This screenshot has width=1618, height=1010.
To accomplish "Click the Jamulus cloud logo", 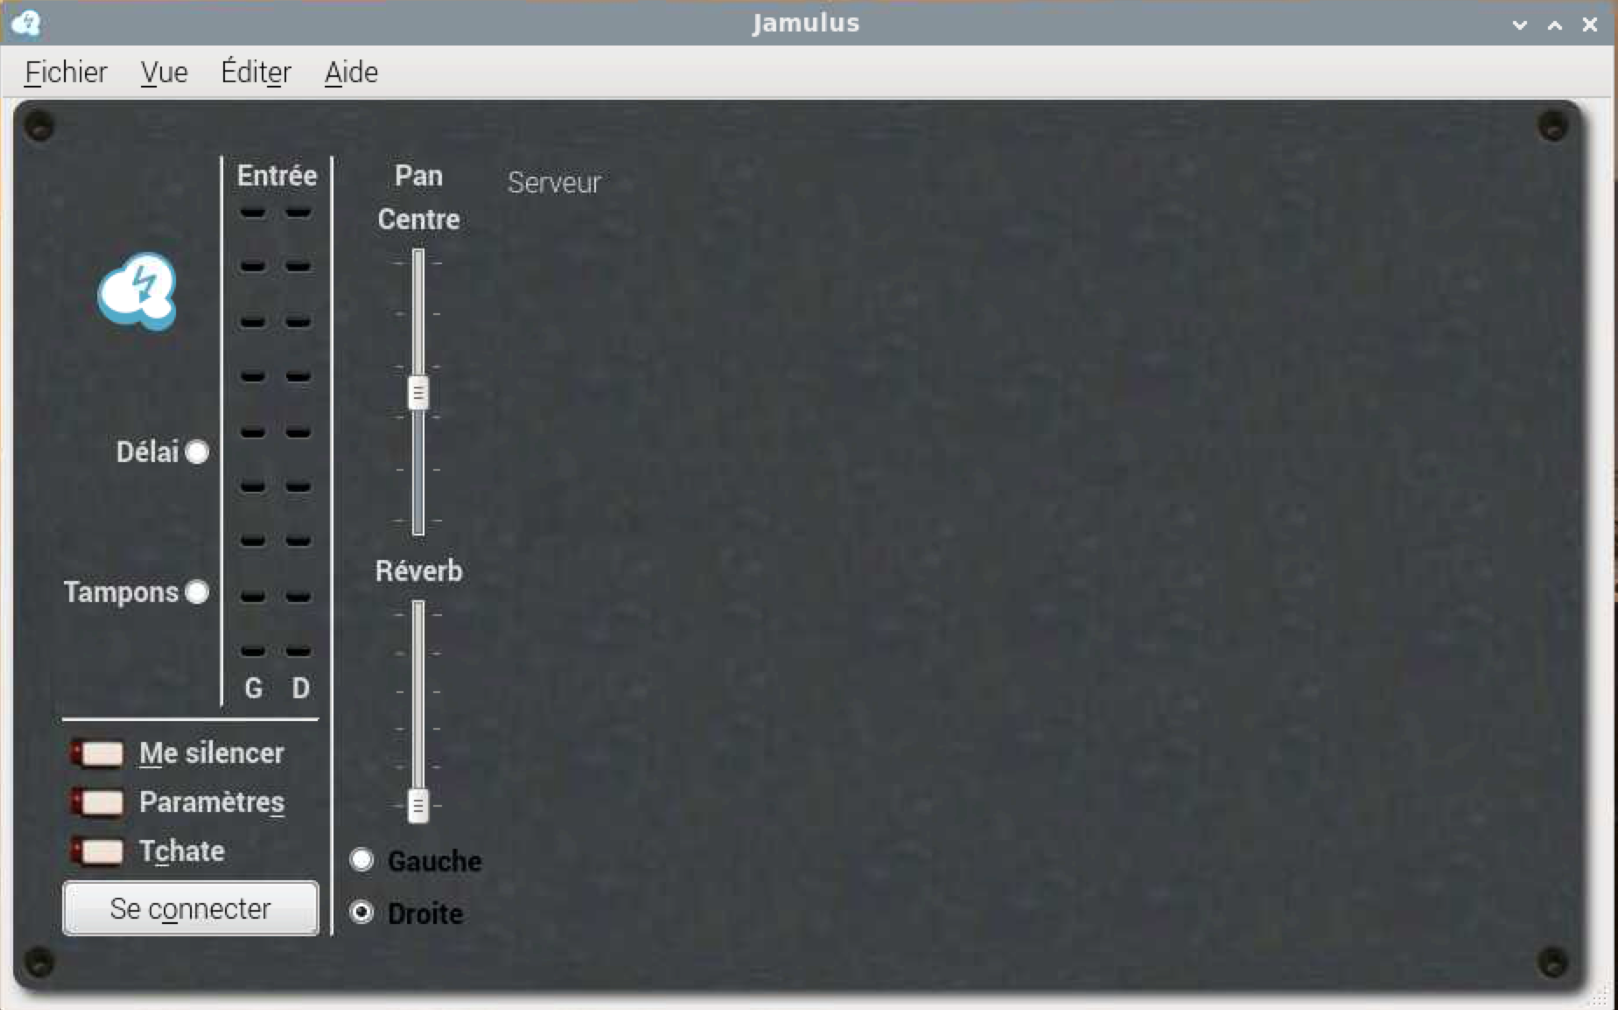I will pos(138,290).
